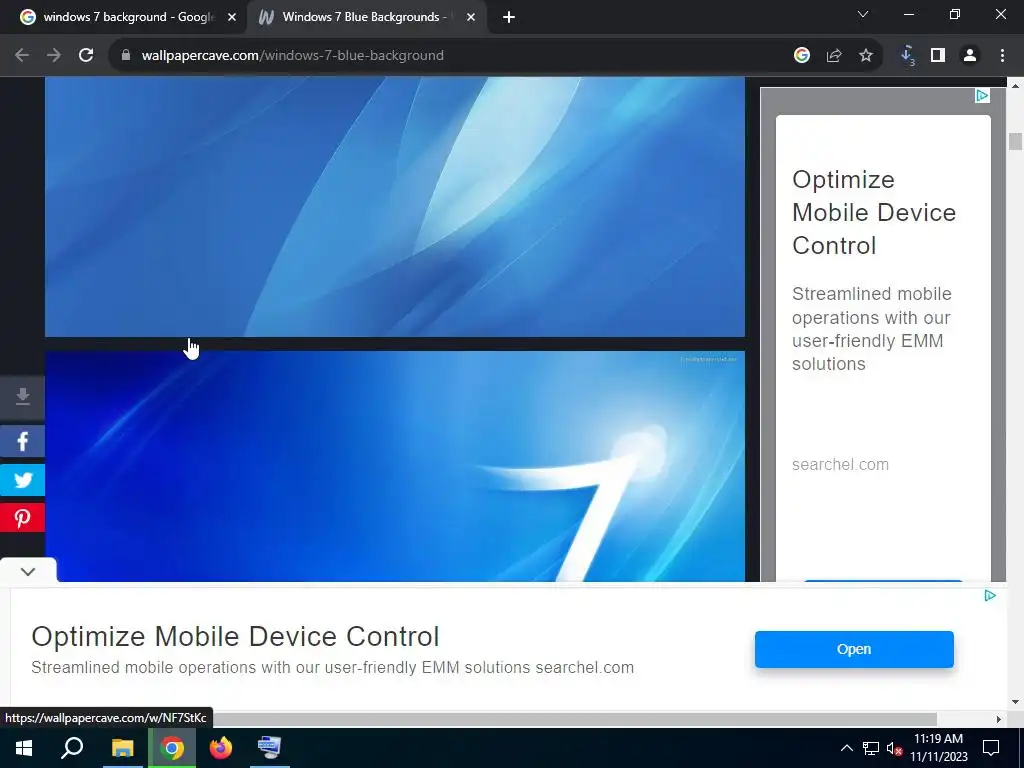This screenshot has height=768, width=1024.
Task: Bookmark this tab with star icon
Action: [x=866, y=56]
